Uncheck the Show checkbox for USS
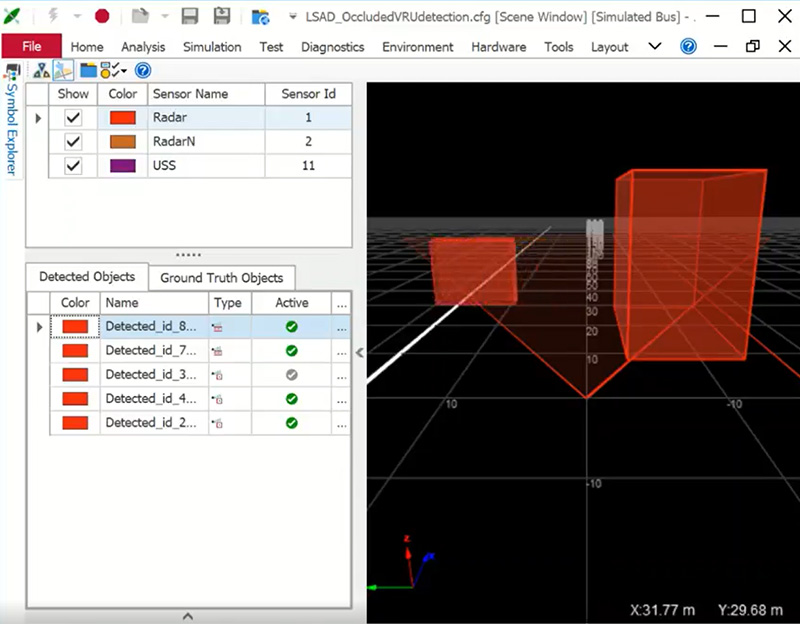800x624 pixels. pyautogui.click(x=73, y=165)
